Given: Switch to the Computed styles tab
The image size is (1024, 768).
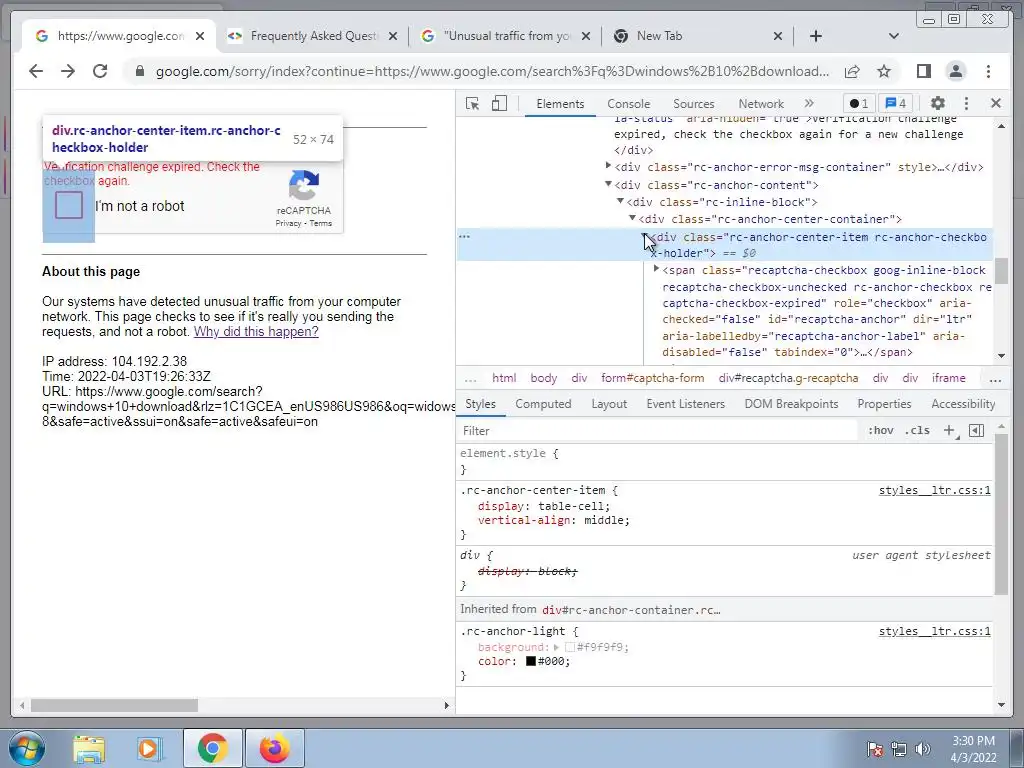Looking at the screenshot, I should [x=543, y=404].
